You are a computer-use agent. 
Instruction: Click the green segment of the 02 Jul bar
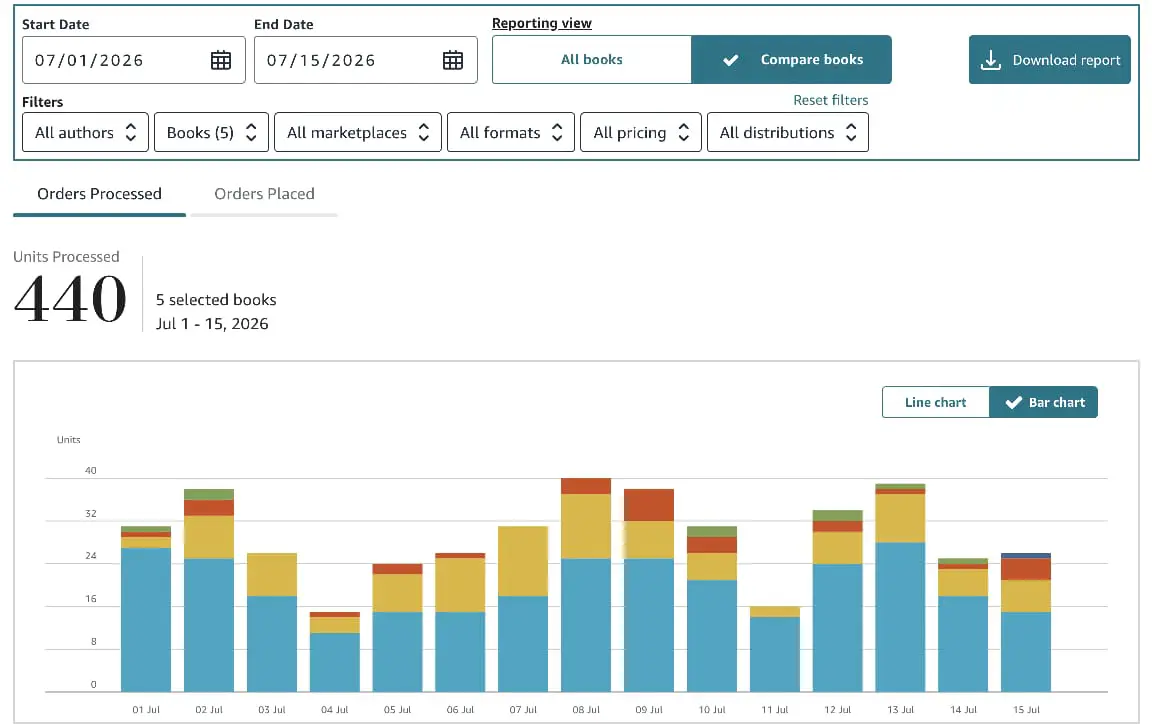(209, 495)
